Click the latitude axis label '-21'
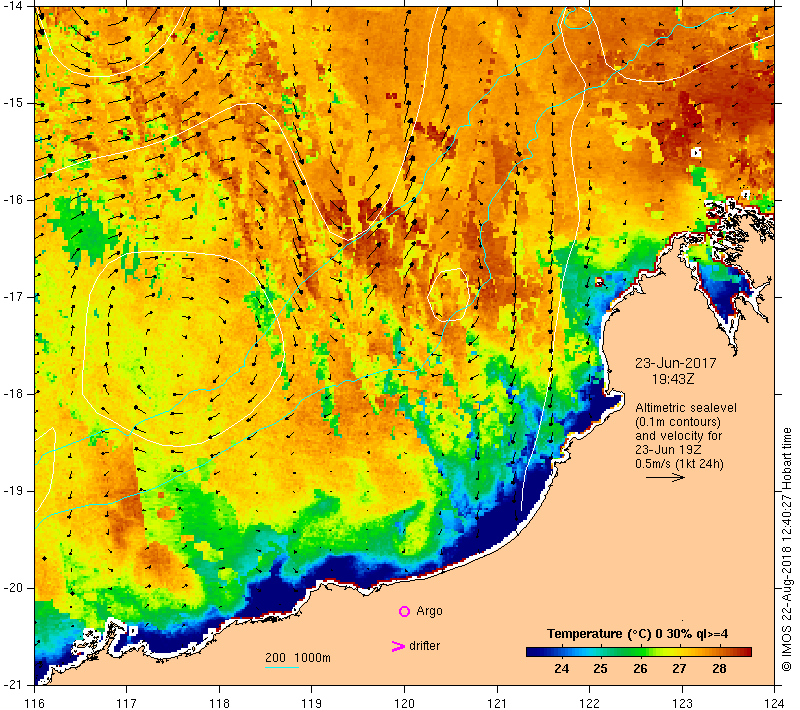Viewport: 800px width, 710px height. click(12, 684)
